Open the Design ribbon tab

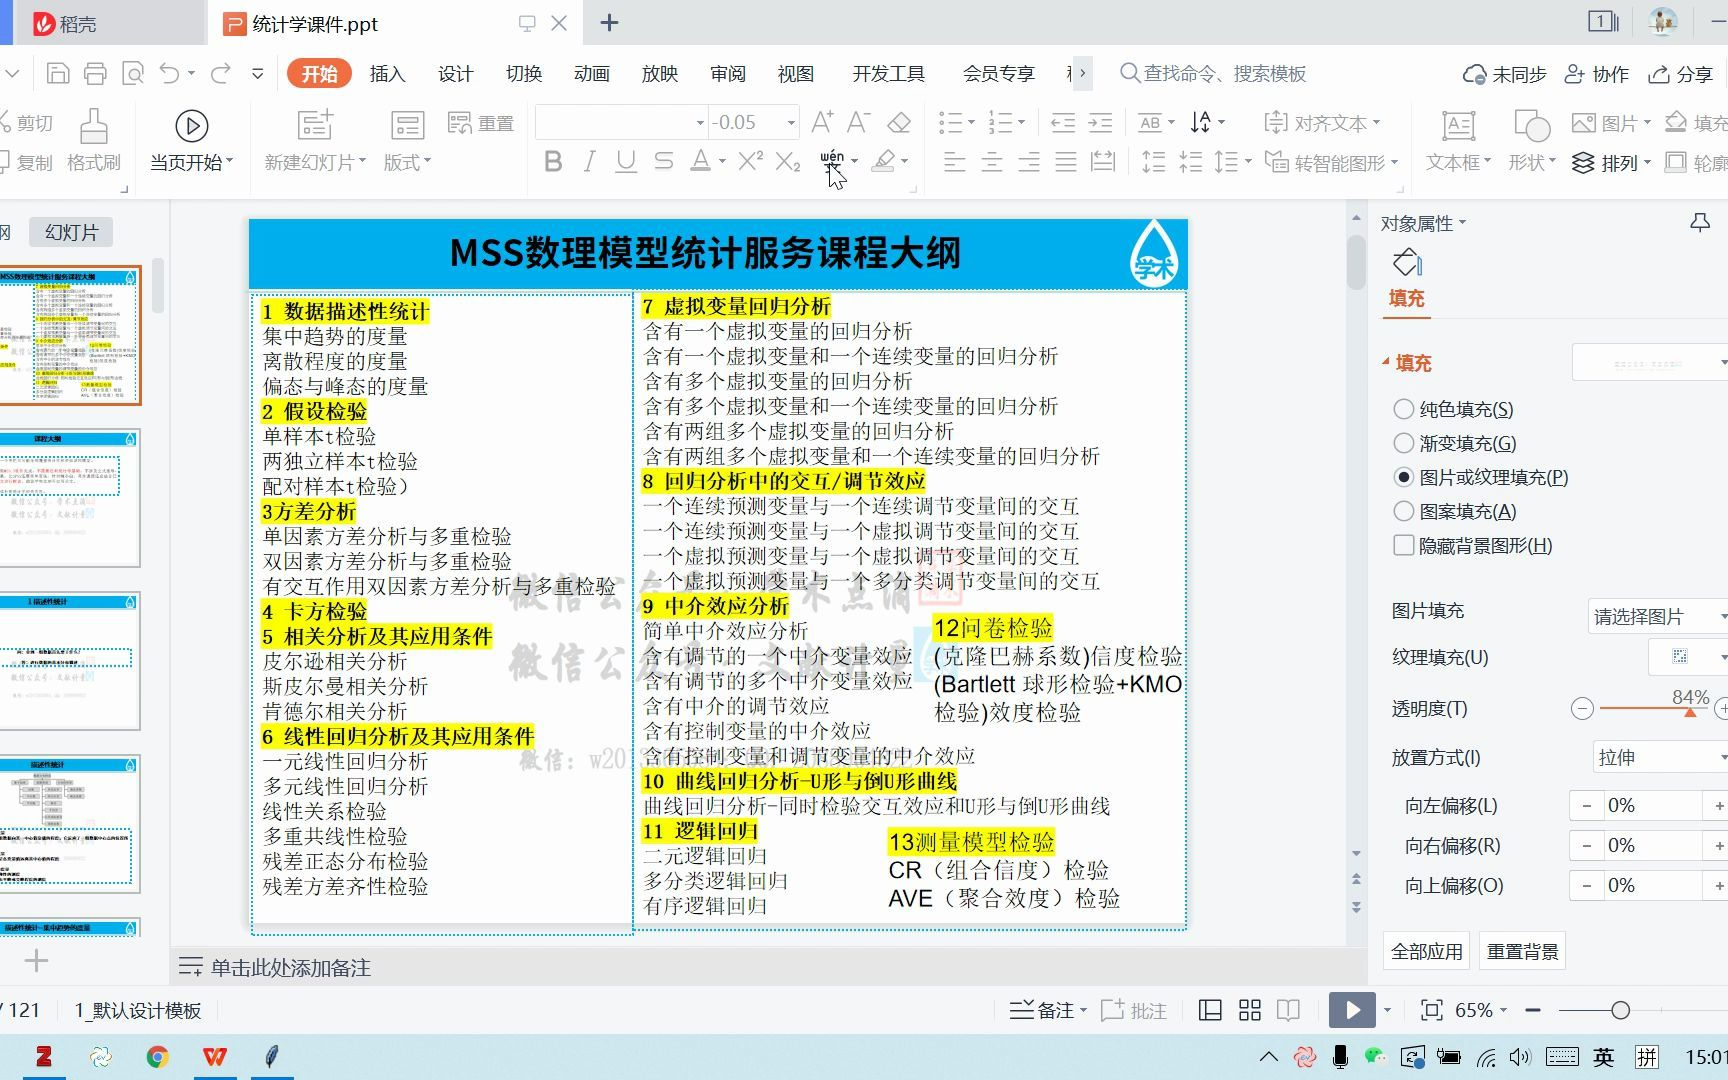[455, 73]
